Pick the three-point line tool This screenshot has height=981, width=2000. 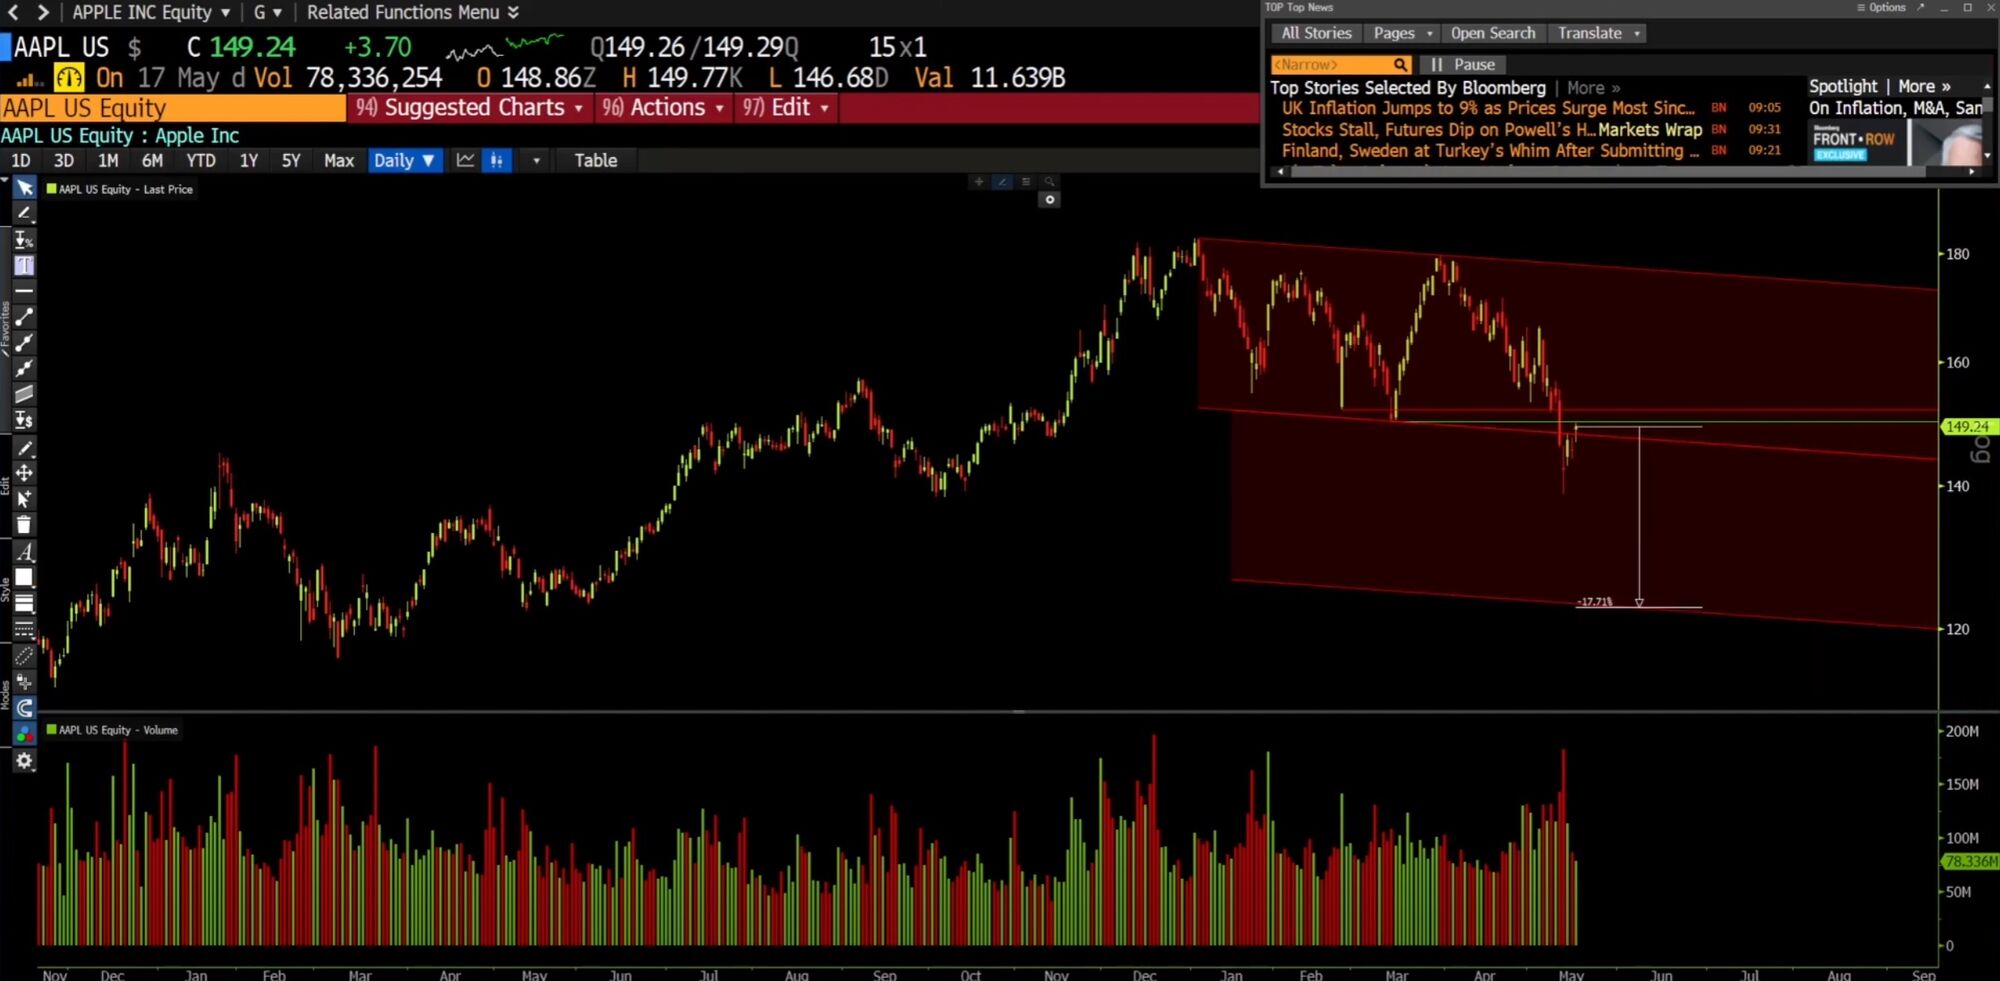(x=24, y=343)
